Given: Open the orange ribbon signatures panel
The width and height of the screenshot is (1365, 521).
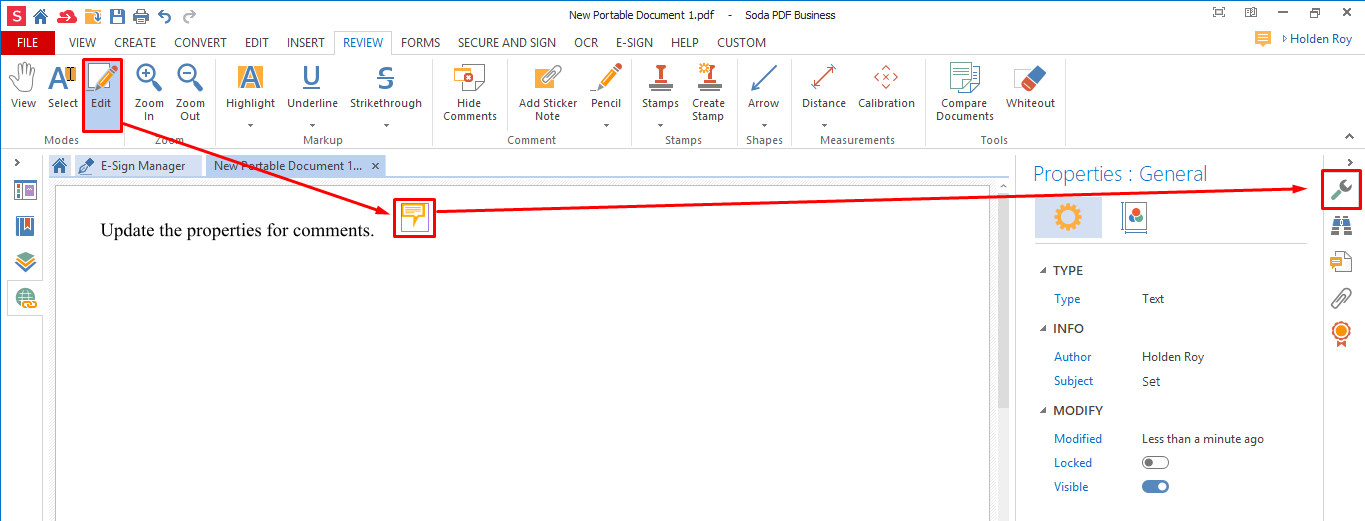Looking at the screenshot, I should tap(1341, 334).
